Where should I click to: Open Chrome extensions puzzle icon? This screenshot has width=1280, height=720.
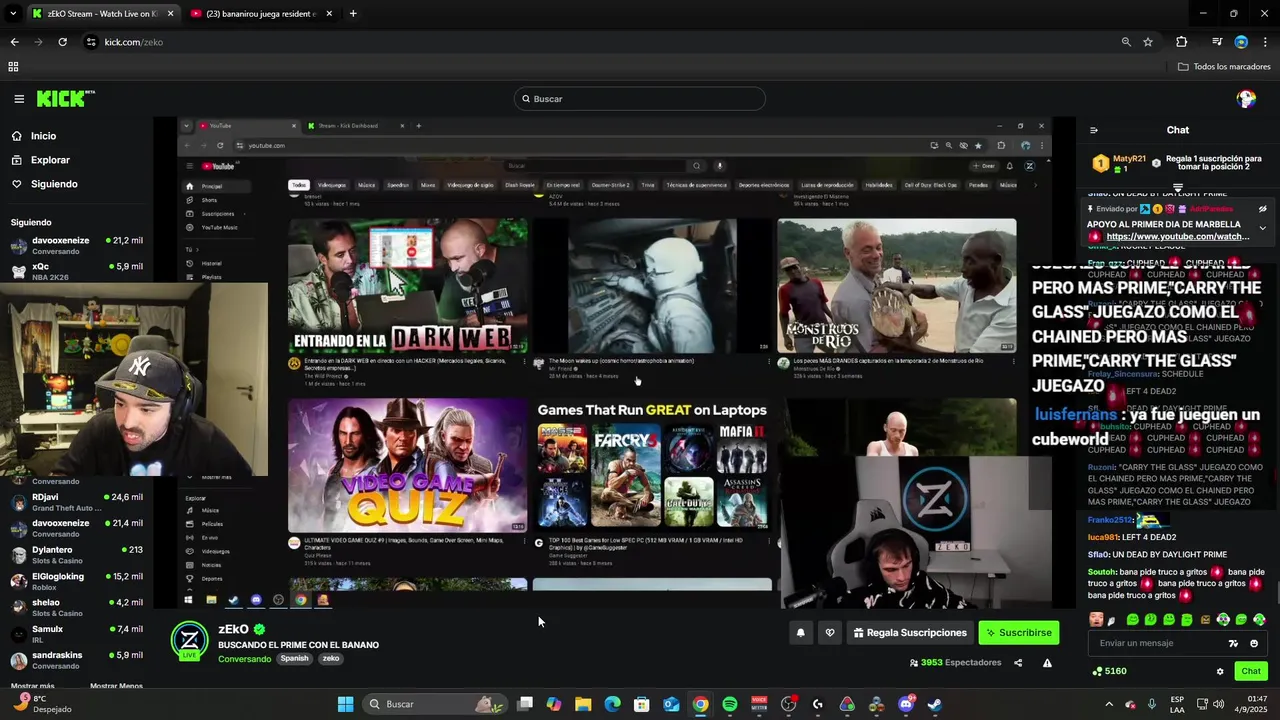click(x=1182, y=42)
